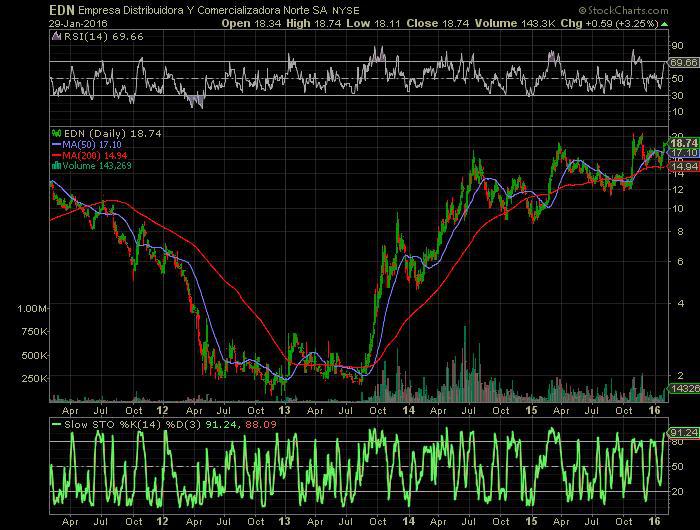Click the EDN ticker symbol in the title
This screenshot has width=700, height=530.
pyautogui.click(x=62, y=10)
